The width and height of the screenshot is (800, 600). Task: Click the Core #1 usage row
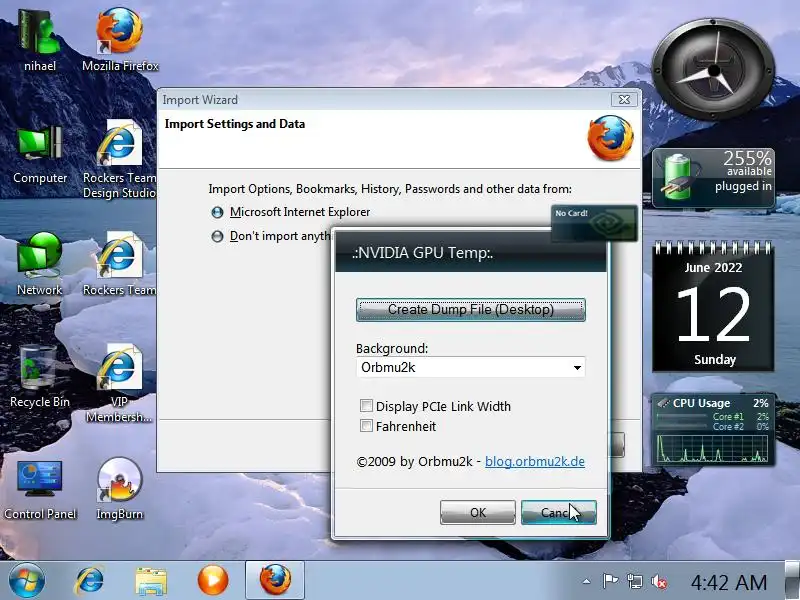(x=713, y=417)
